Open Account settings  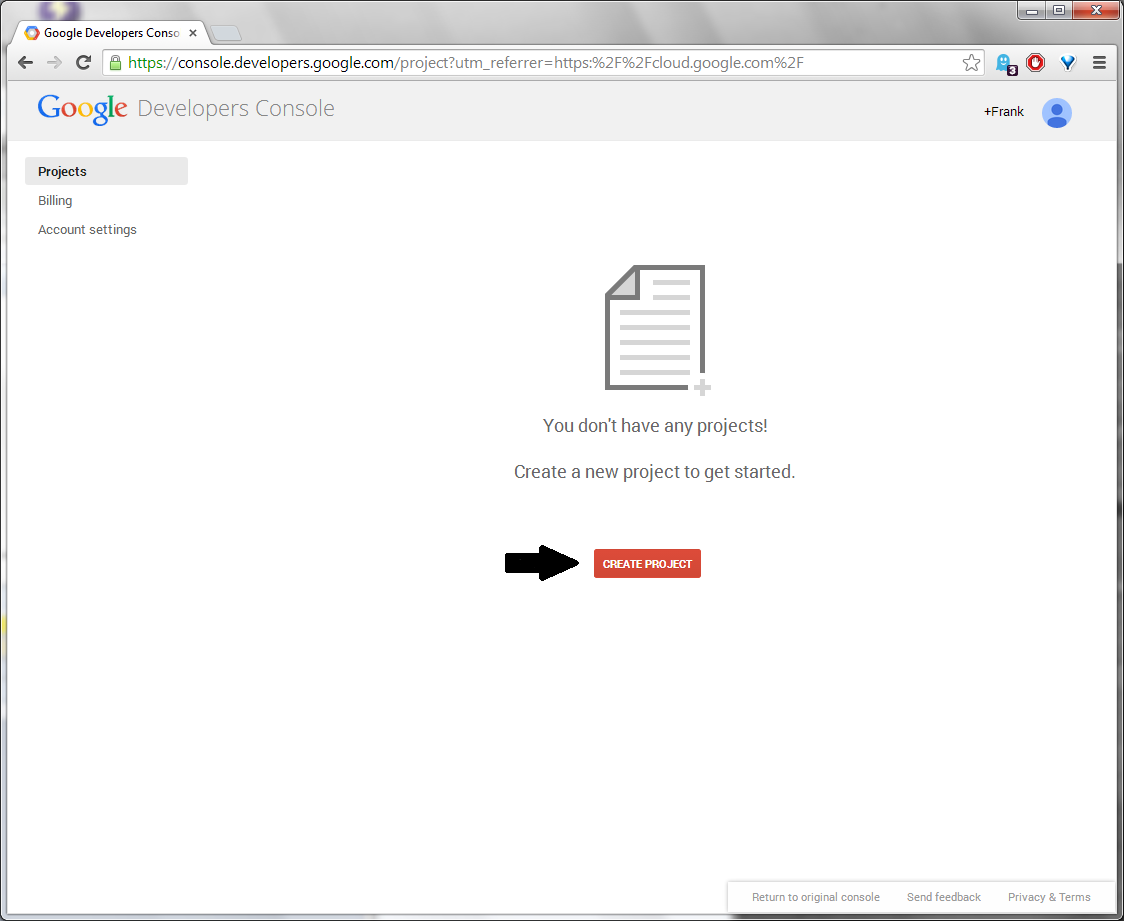click(87, 229)
